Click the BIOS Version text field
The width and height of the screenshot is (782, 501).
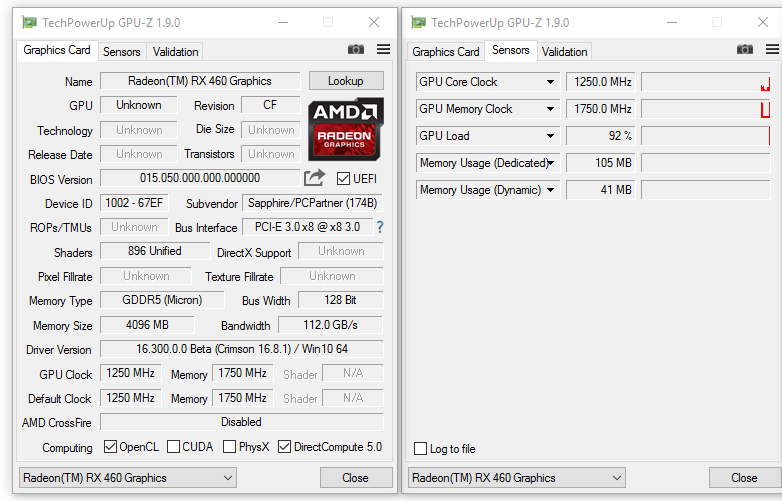(x=199, y=178)
